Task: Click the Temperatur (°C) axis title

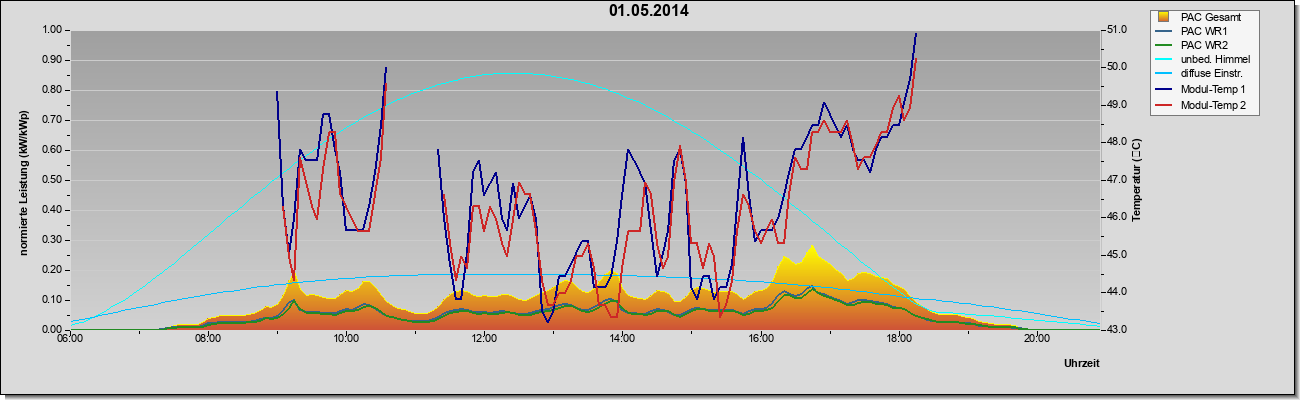Action: point(1136,180)
